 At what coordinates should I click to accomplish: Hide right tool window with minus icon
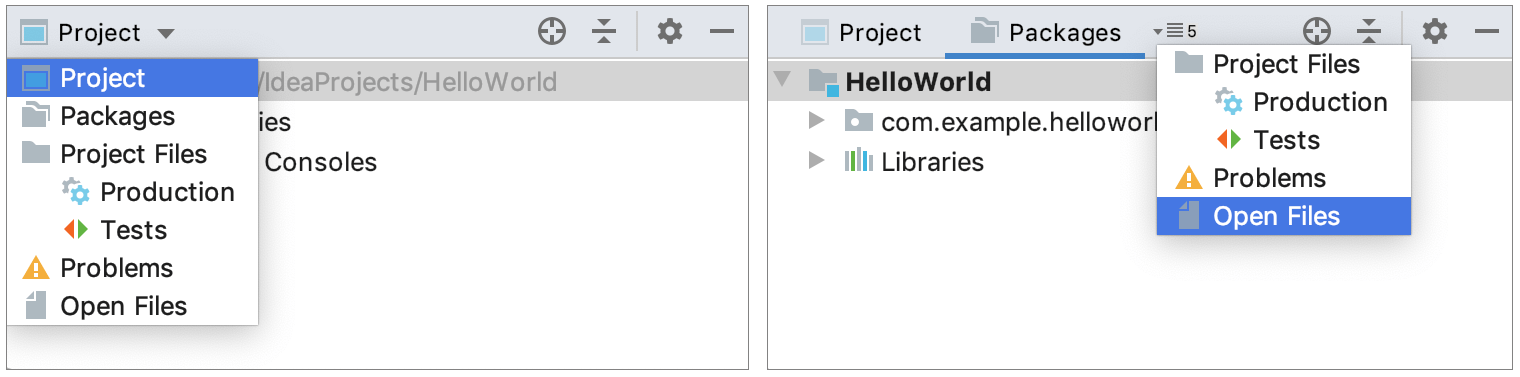(x=1487, y=32)
